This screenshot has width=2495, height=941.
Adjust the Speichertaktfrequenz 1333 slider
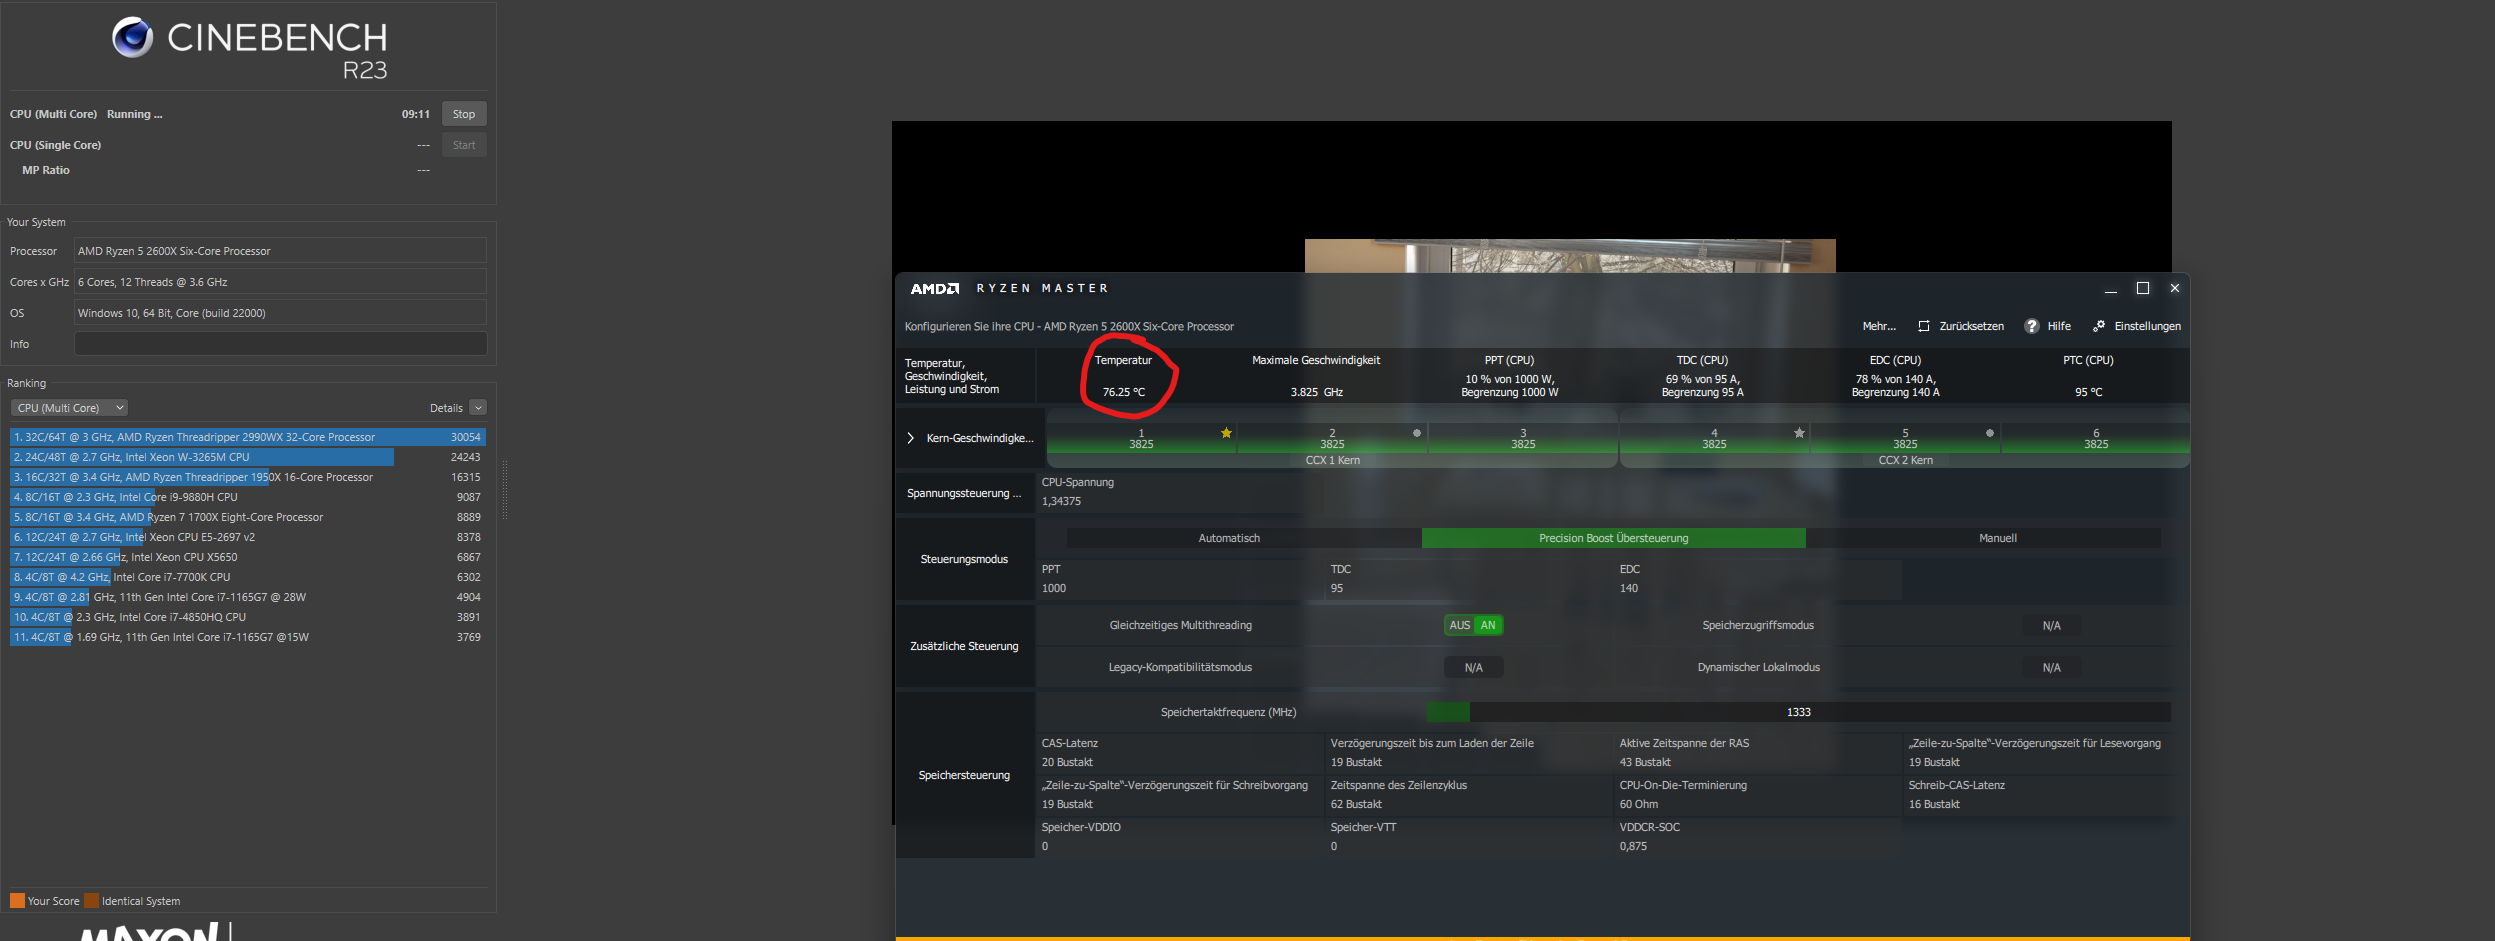[x=1799, y=712]
